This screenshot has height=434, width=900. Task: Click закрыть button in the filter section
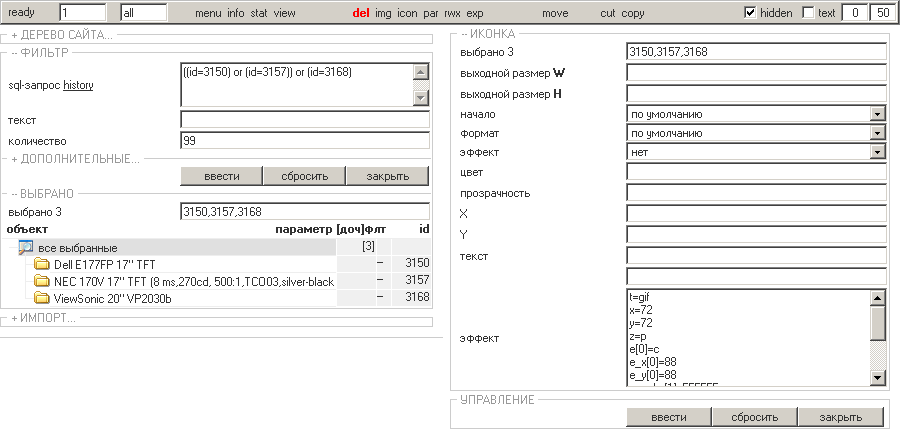[x=388, y=176]
